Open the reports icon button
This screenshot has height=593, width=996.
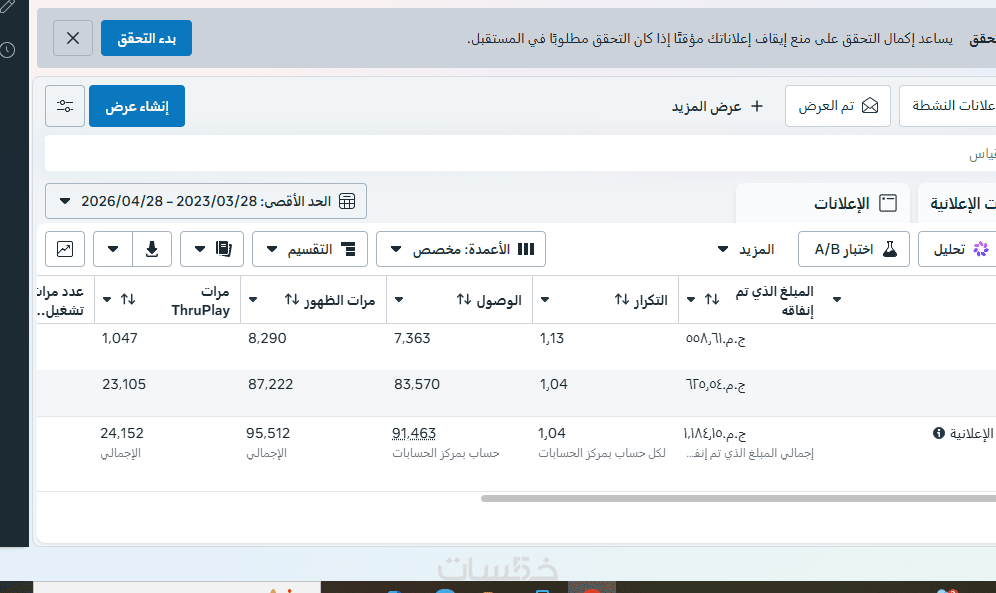click(x=212, y=249)
